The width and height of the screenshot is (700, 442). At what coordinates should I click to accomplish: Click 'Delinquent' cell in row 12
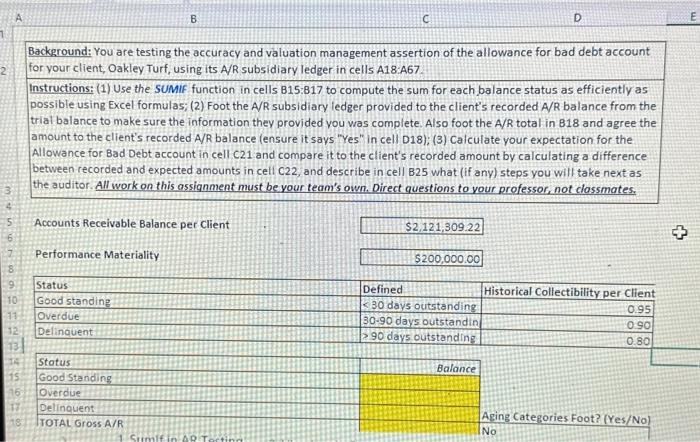coord(197,332)
